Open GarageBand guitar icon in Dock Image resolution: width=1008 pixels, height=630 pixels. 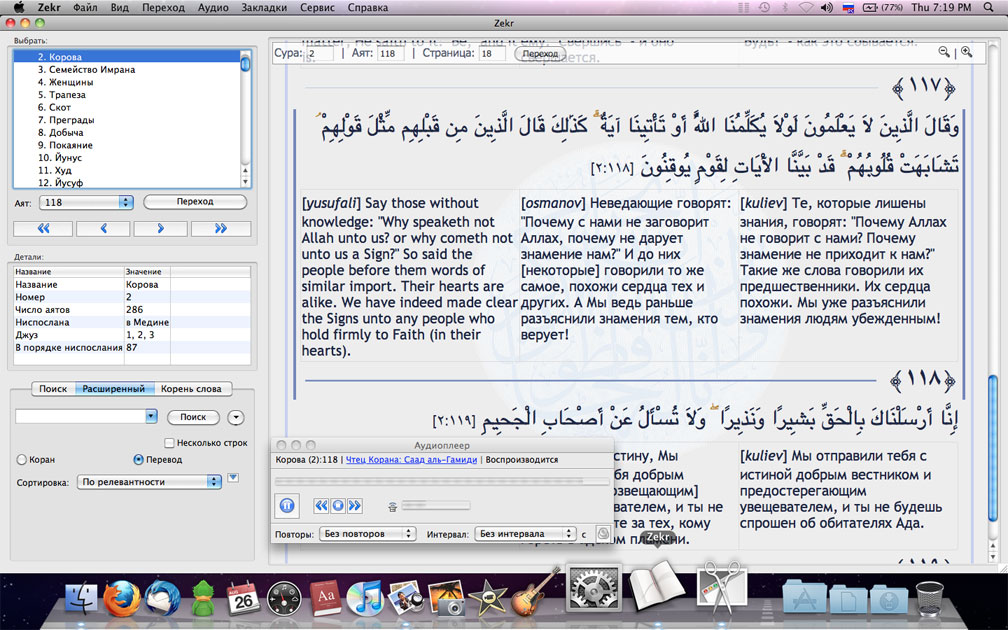tap(534, 593)
